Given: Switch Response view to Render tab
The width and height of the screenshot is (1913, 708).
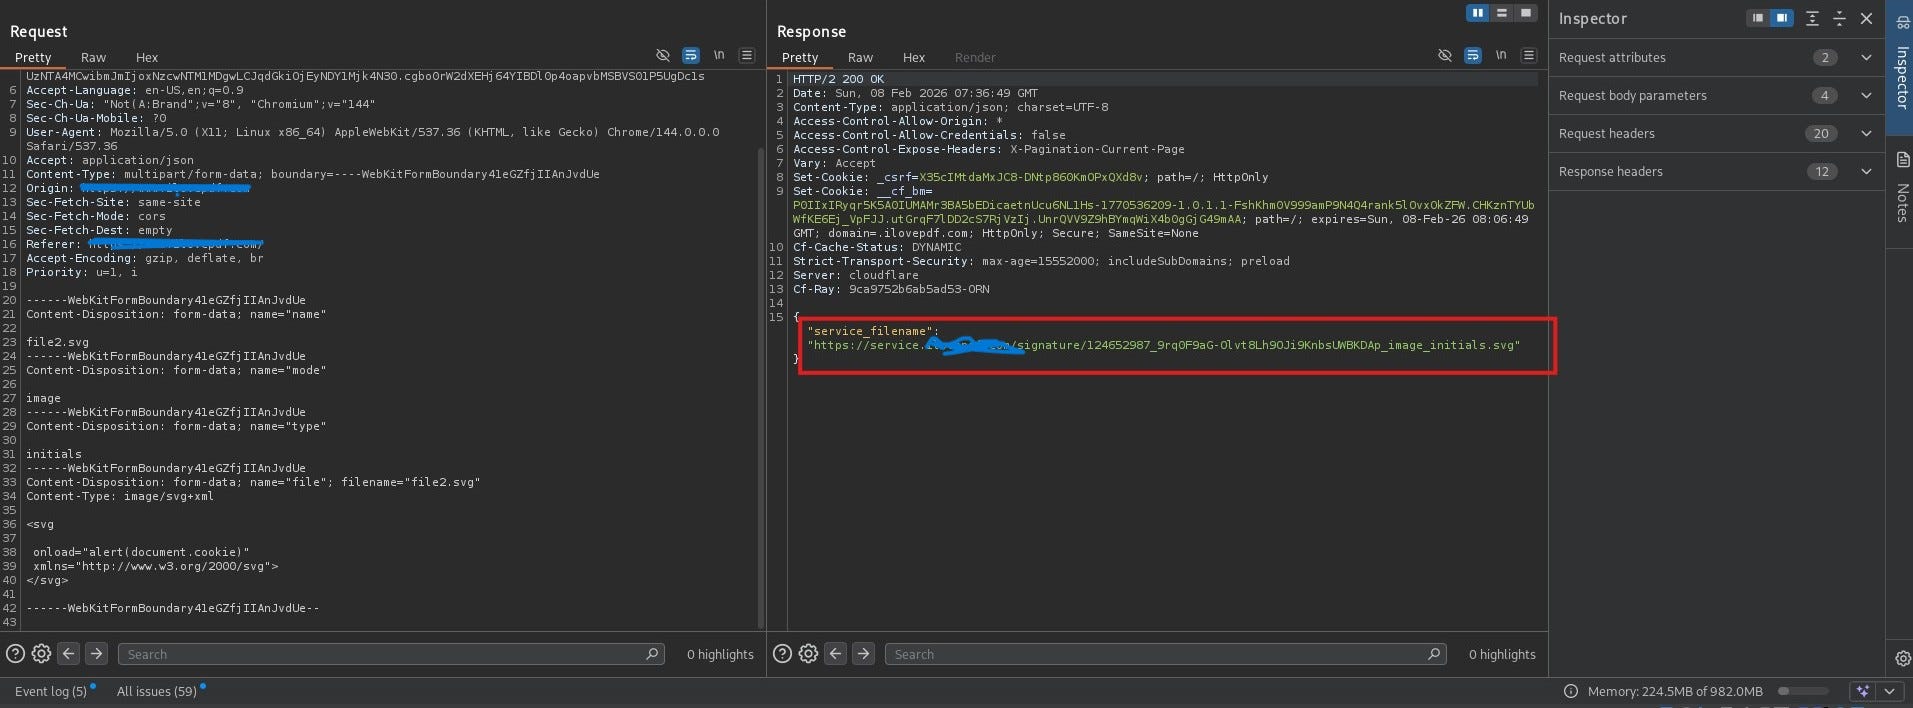Looking at the screenshot, I should point(975,57).
